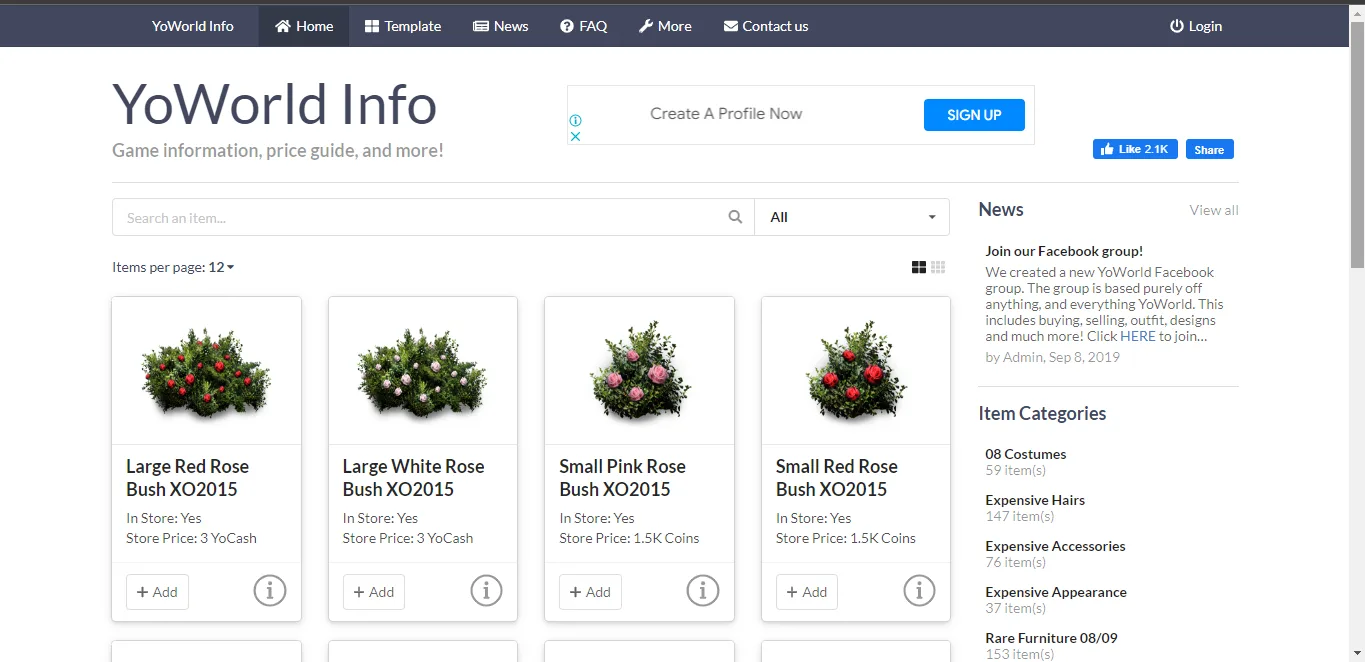Click View all news link
The height and width of the screenshot is (662, 1365).
(x=1214, y=210)
